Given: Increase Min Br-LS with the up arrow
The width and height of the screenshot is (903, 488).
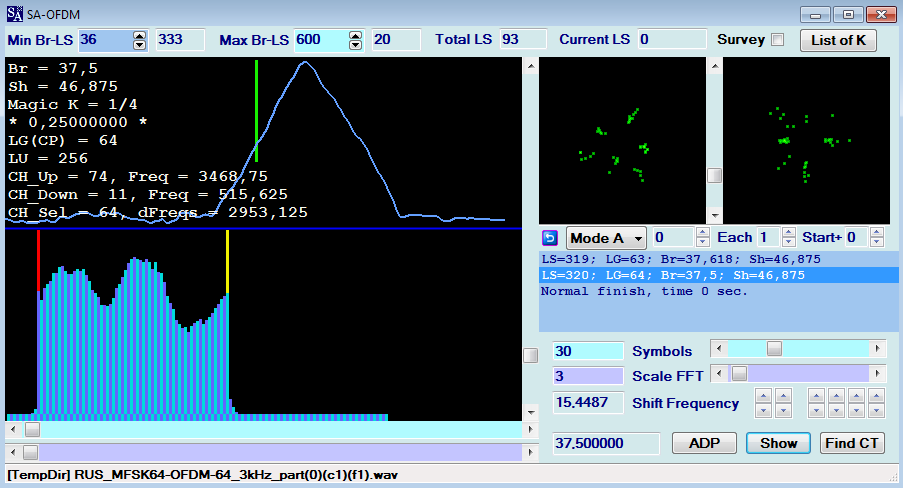Looking at the screenshot, I should pyautogui.click(x=139, y=36).
